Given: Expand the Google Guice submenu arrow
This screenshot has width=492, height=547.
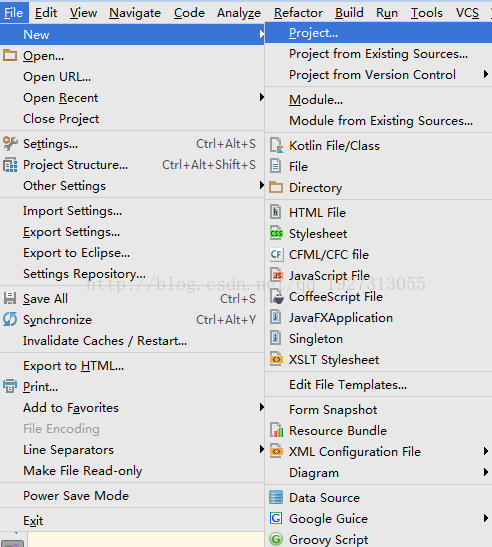Looking at the screenshot, I should (486, 518).
